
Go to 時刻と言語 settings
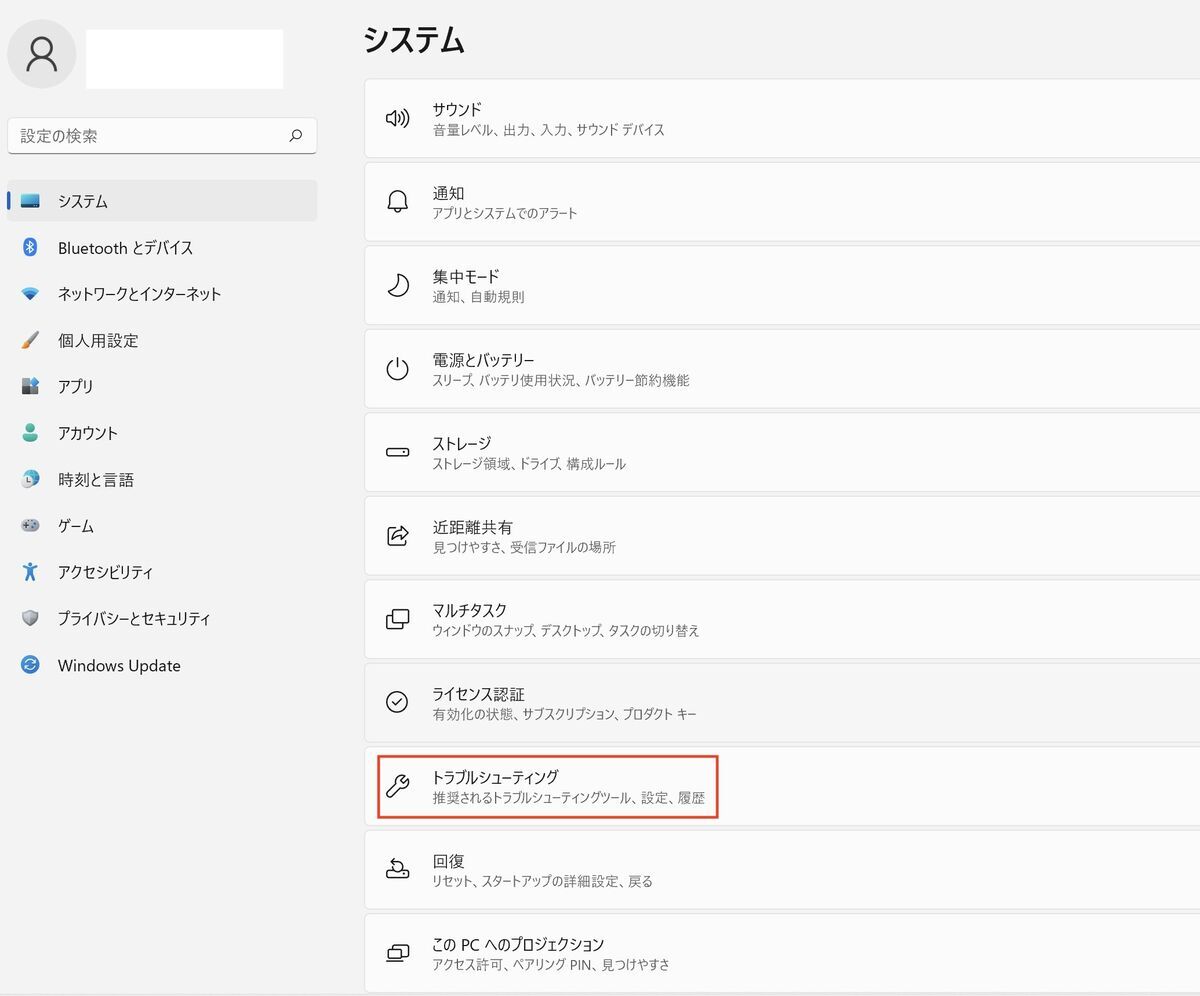[x=162, y=479]
